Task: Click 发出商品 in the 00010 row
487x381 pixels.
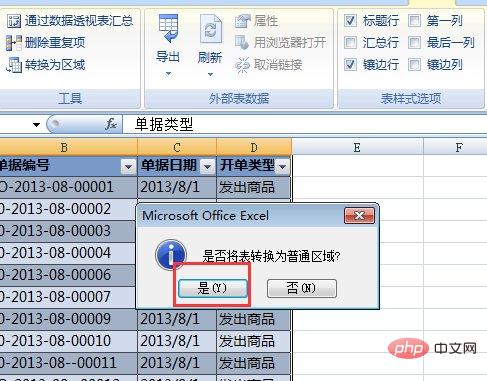Action: tap(247, 341)
